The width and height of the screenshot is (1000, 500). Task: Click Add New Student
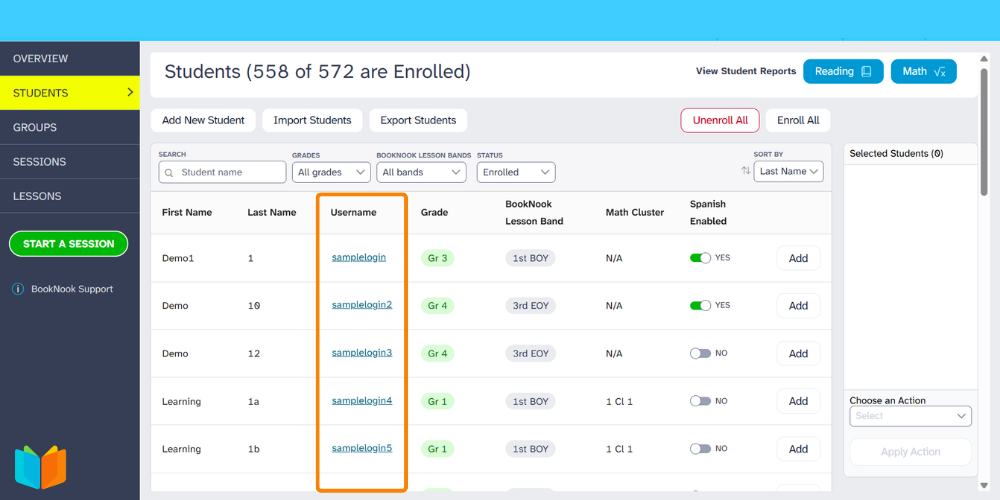[x=203, y=120]
